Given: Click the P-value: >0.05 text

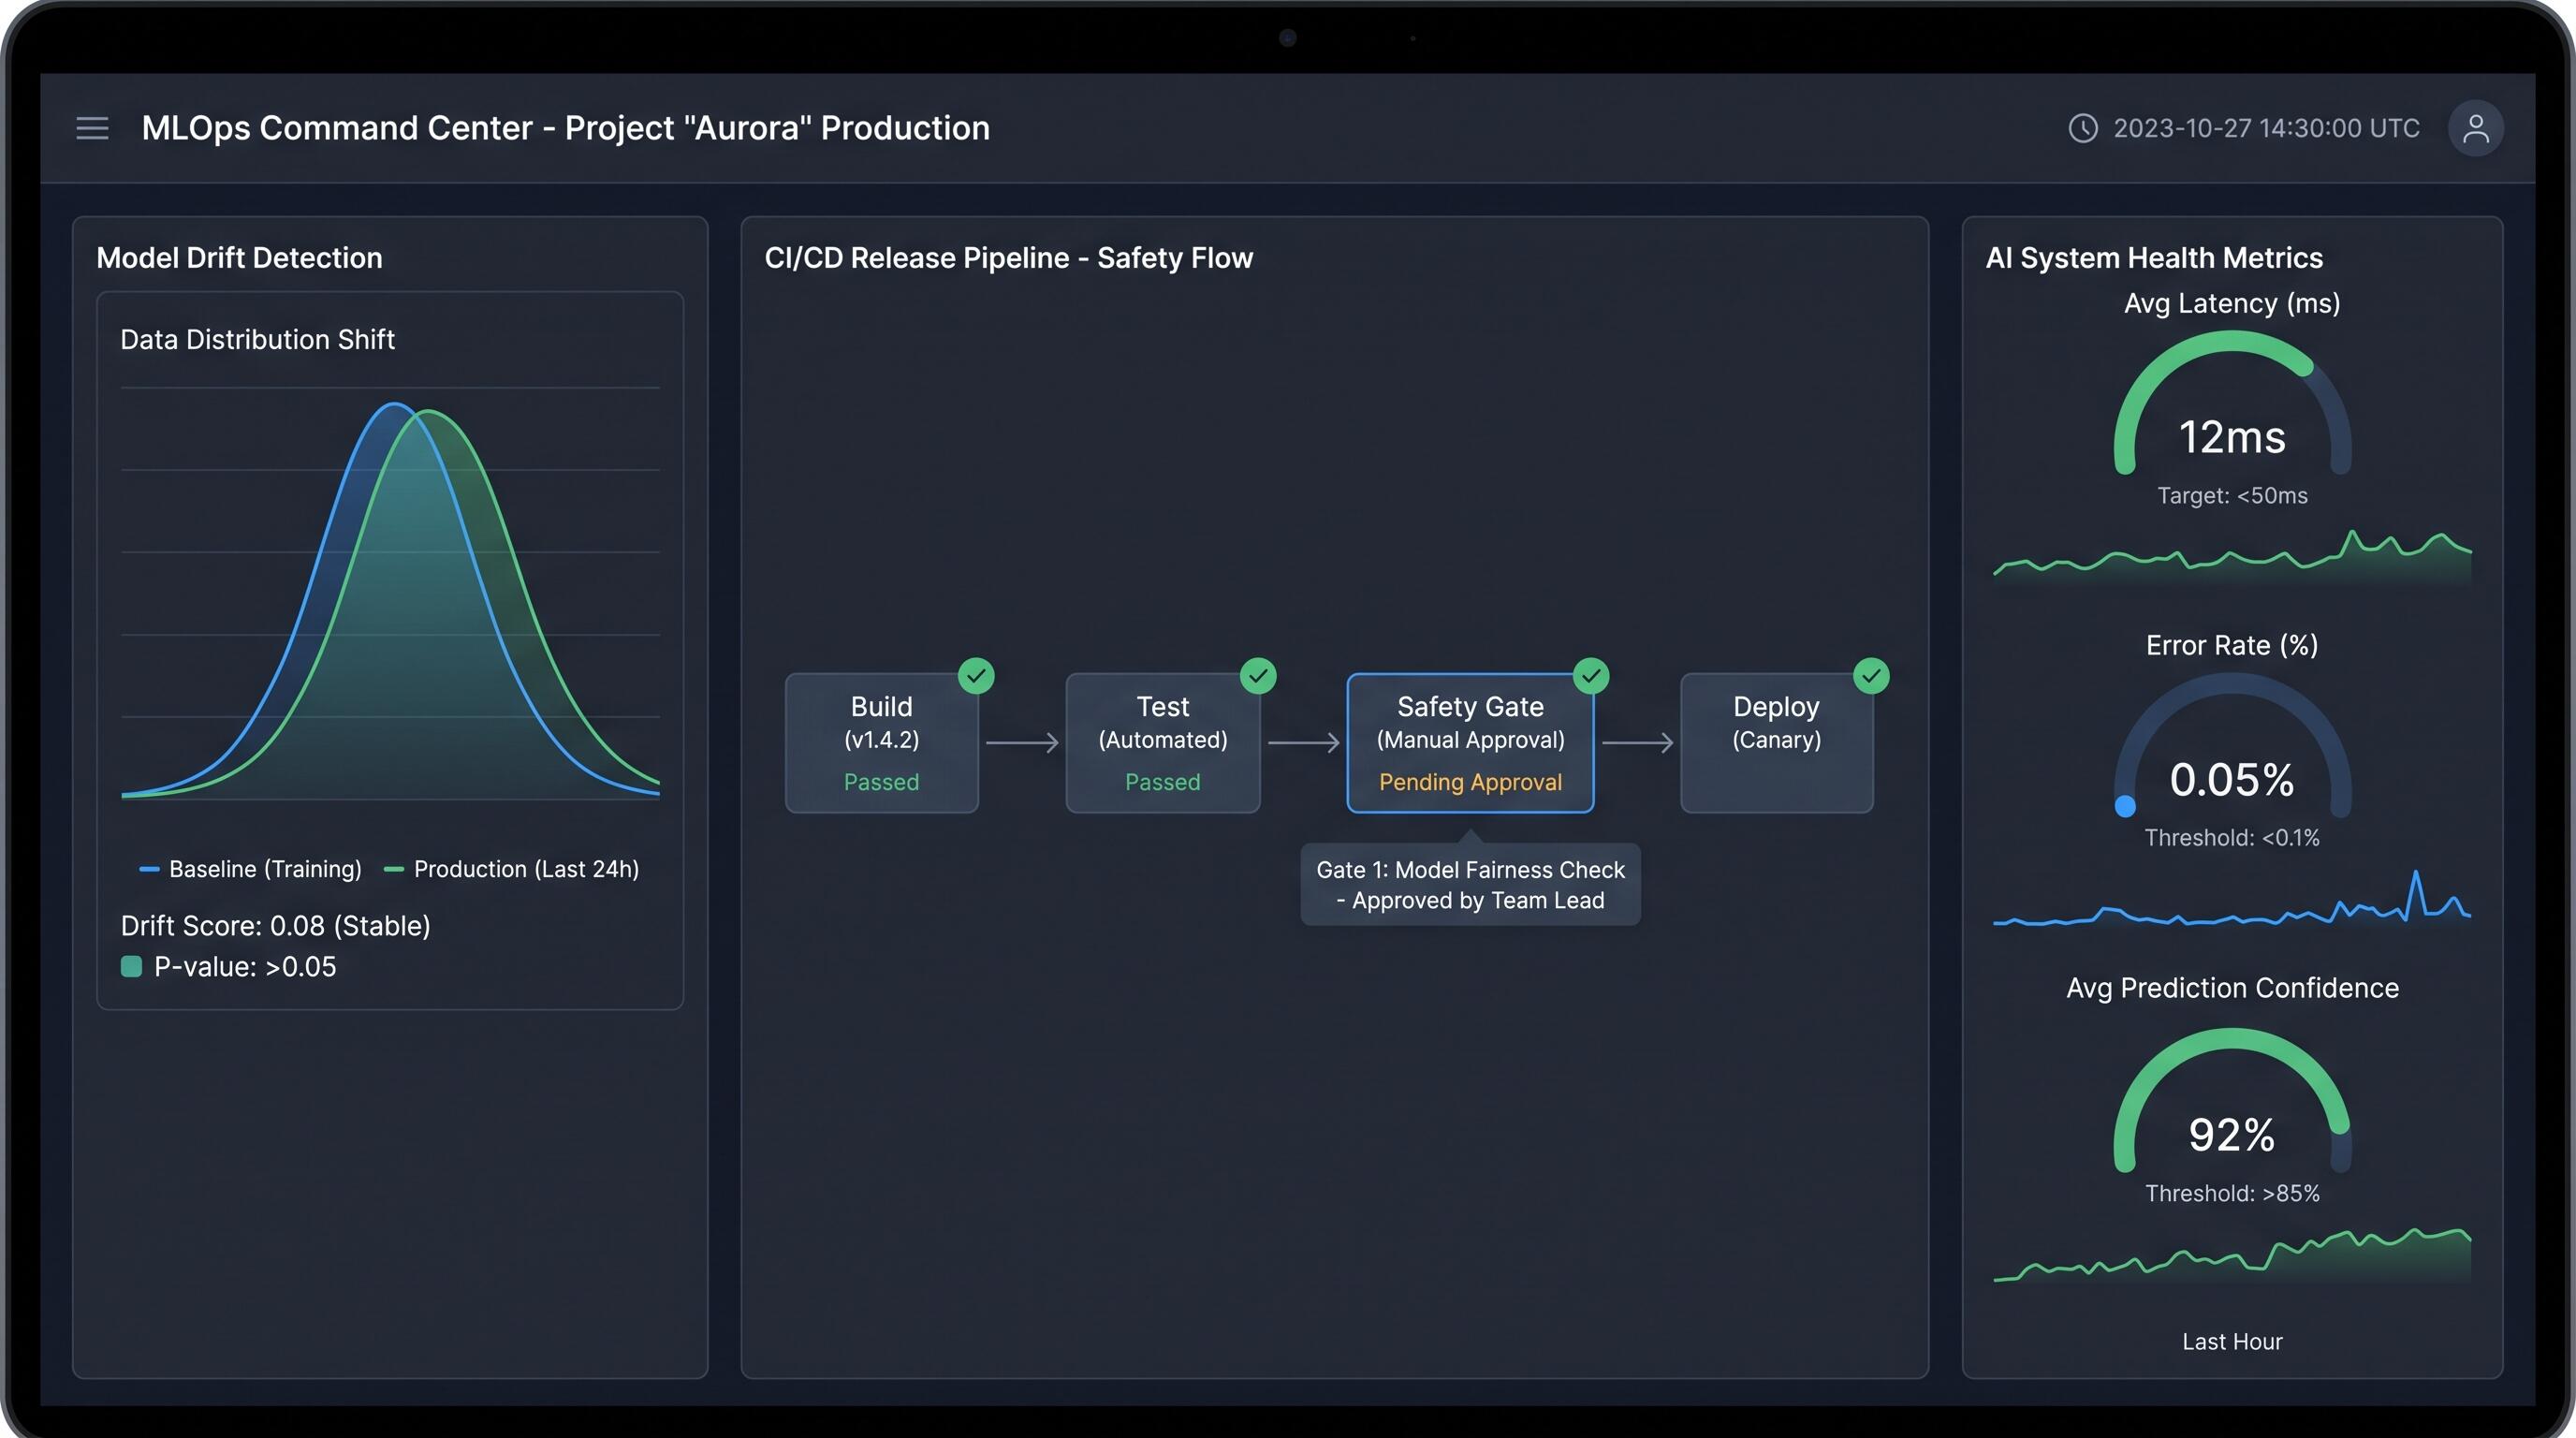Looking at the screenshot, I should pyautogui.click(x=245, y=966).
